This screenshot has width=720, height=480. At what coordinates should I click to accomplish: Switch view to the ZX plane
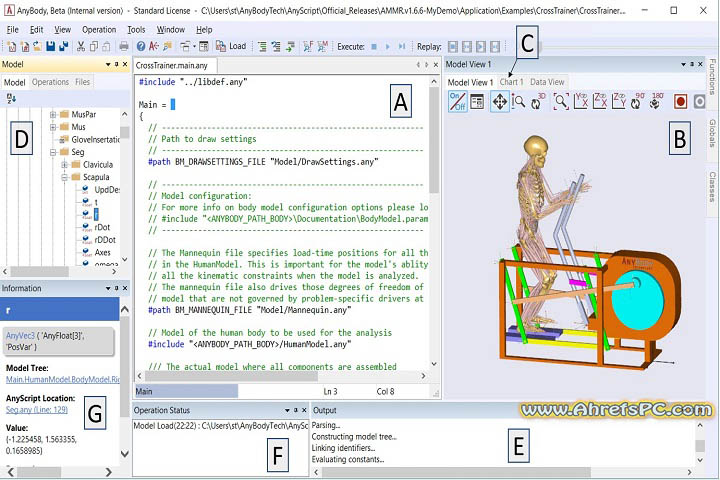pyautogui.click(x=600, y=102)
